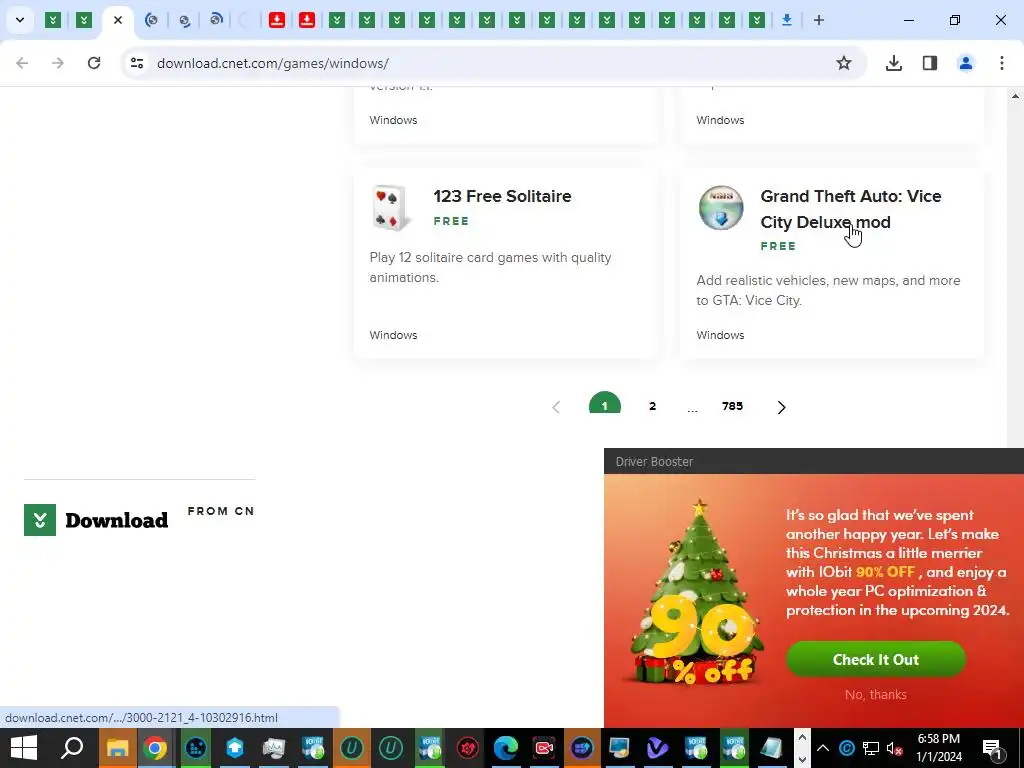Toggle the Chrome side panel
The width and height of the screenshot is (1024, 768).
point(929,63)
